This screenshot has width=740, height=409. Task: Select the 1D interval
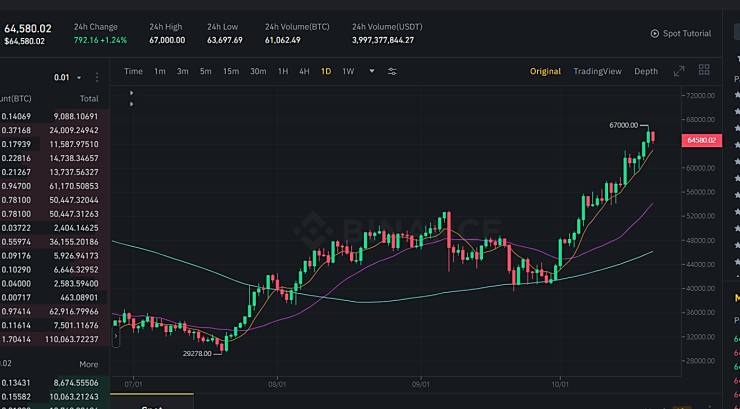coord(326,71)
